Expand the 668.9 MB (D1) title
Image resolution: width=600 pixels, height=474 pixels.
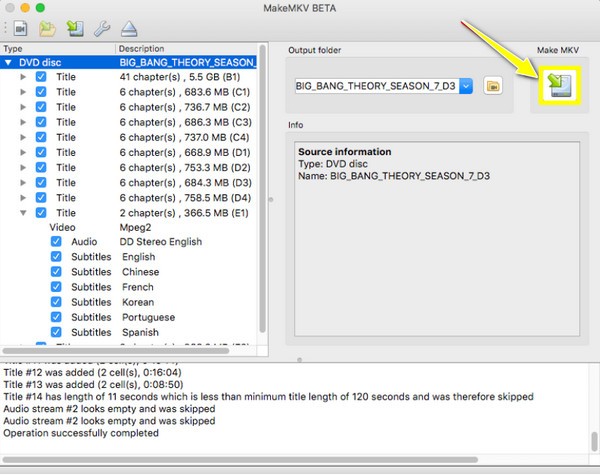pos(23,152)
